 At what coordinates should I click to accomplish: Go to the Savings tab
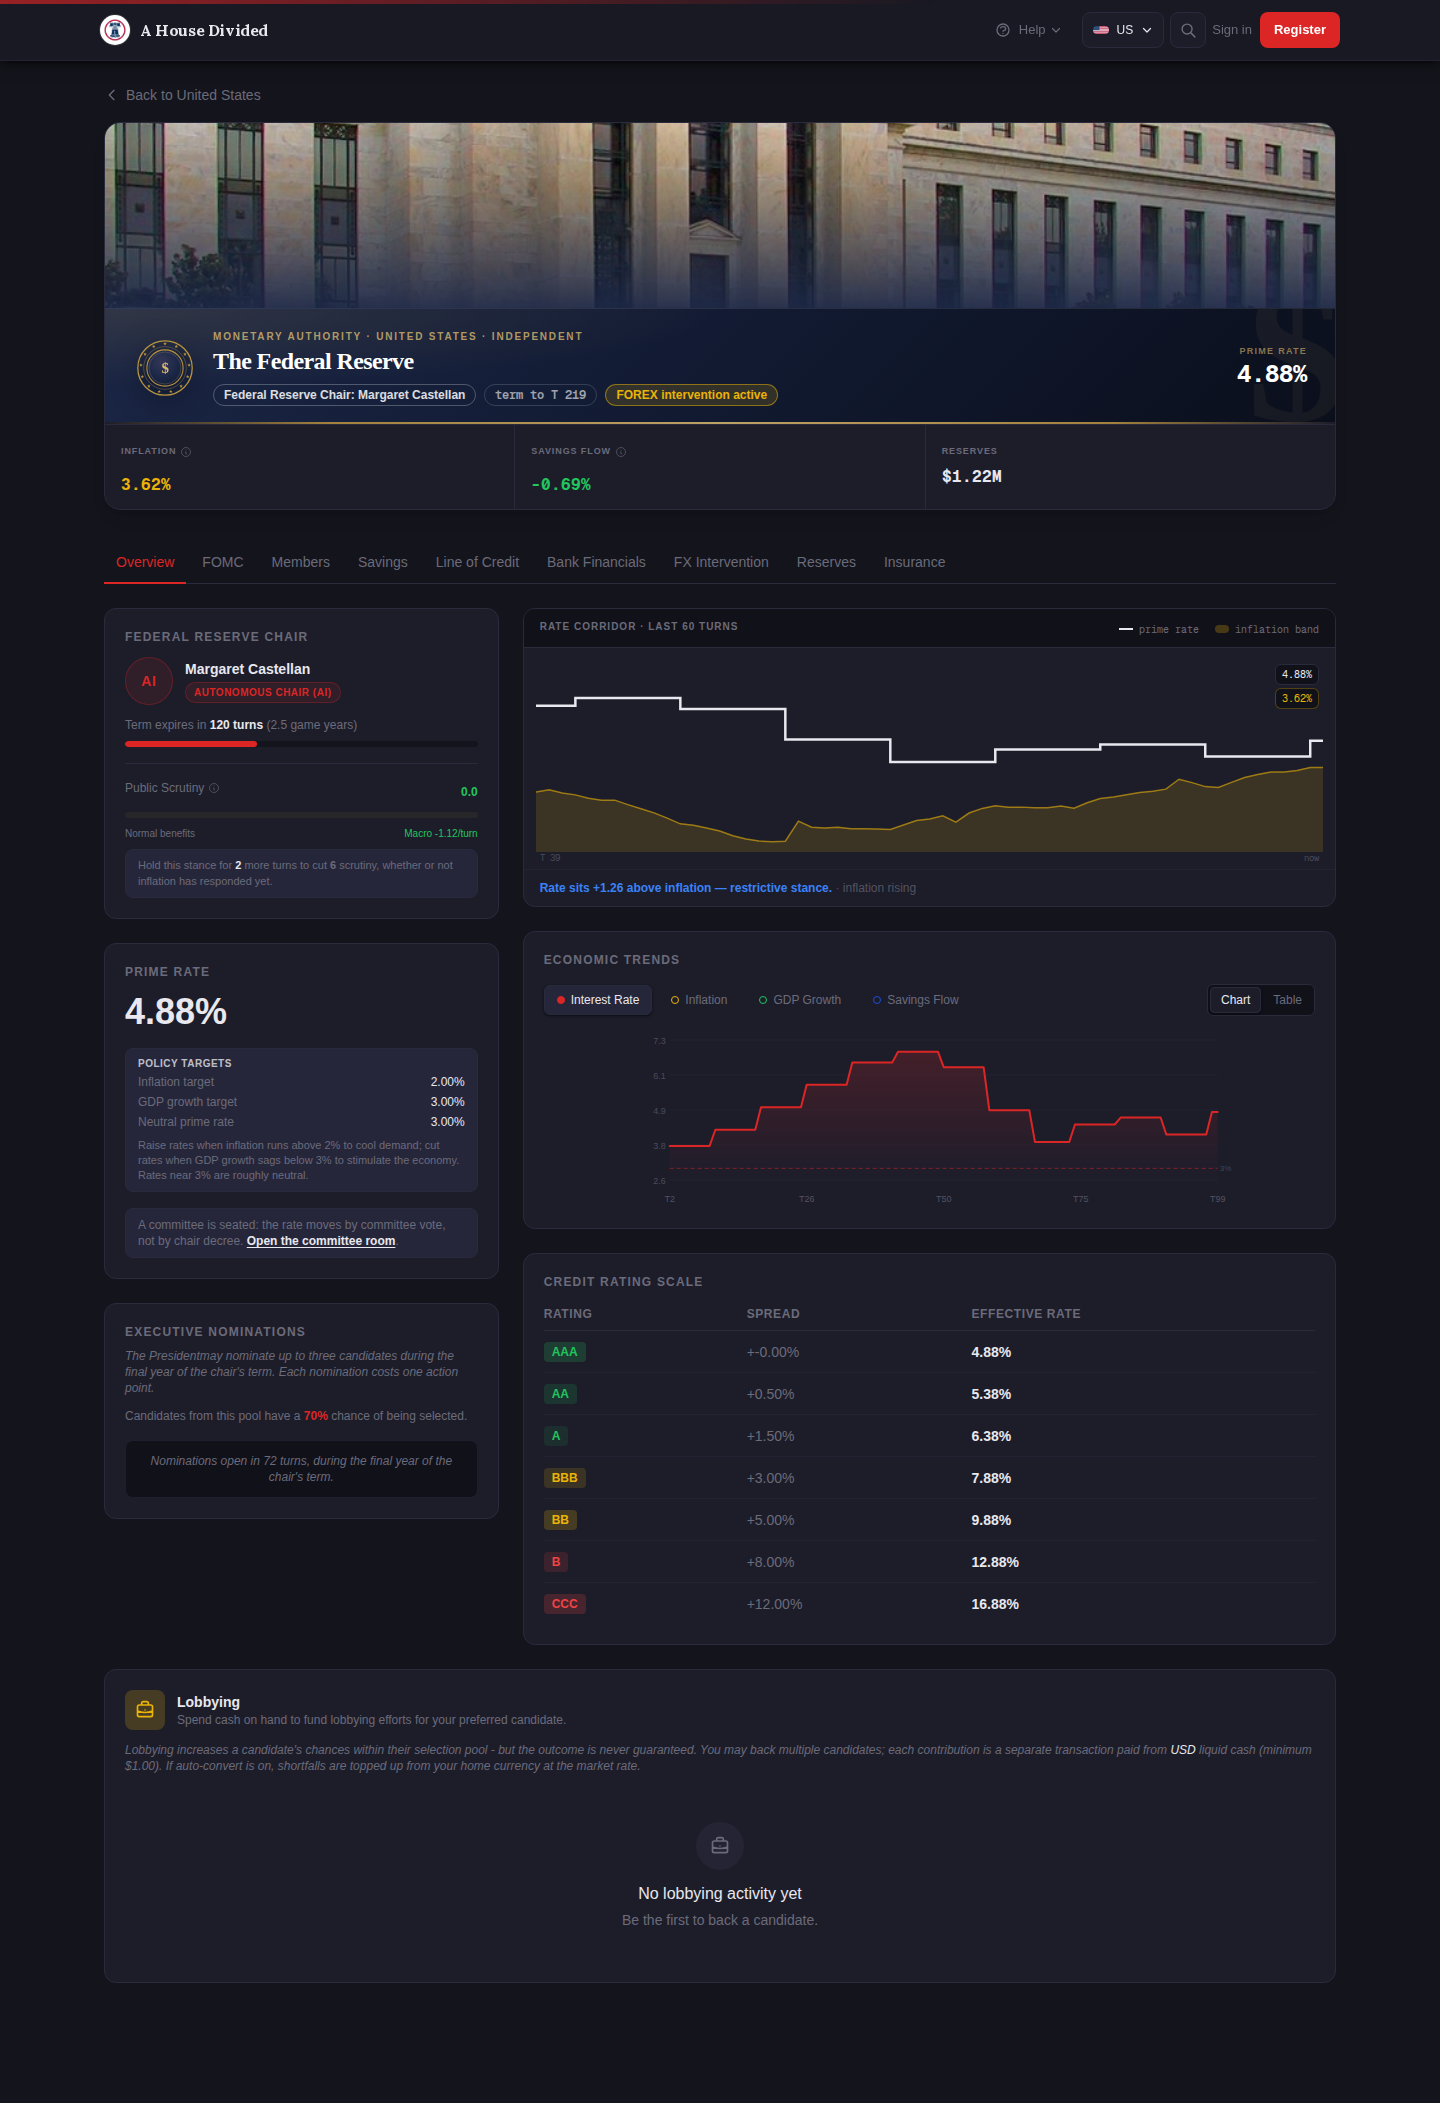[383, 562]
